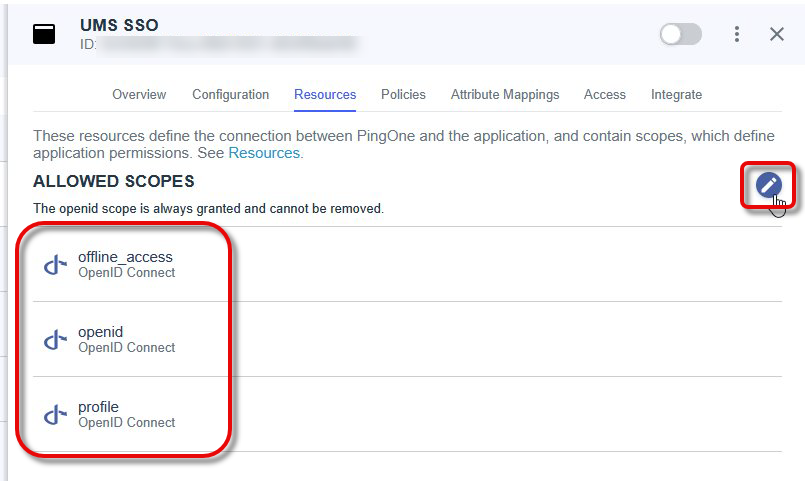The width and height of the screenshot is (805, 481).
Task: Click the profile scope OpenID Connect icon
Action: pos(55,415)
